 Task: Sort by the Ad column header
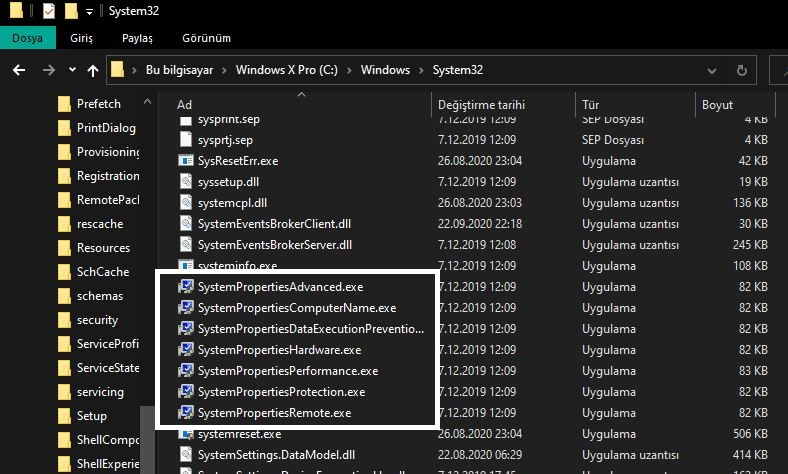coord(184,105)
